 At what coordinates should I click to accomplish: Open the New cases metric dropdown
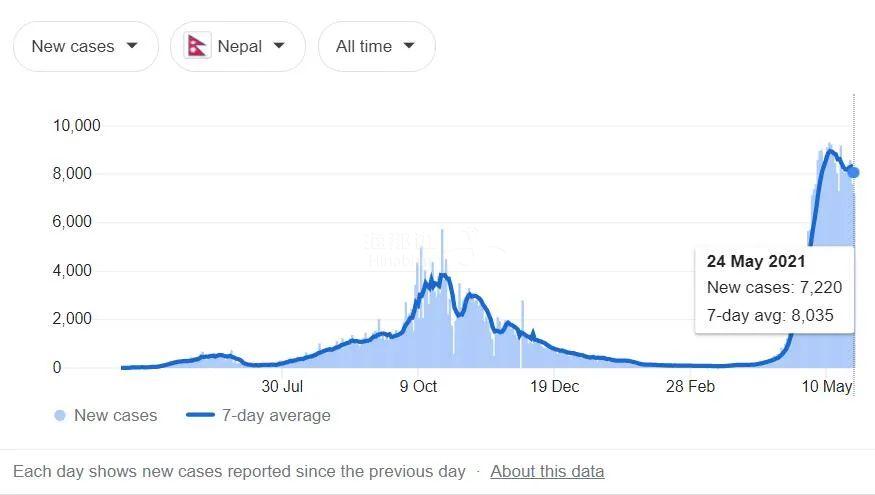pos(86,46)
